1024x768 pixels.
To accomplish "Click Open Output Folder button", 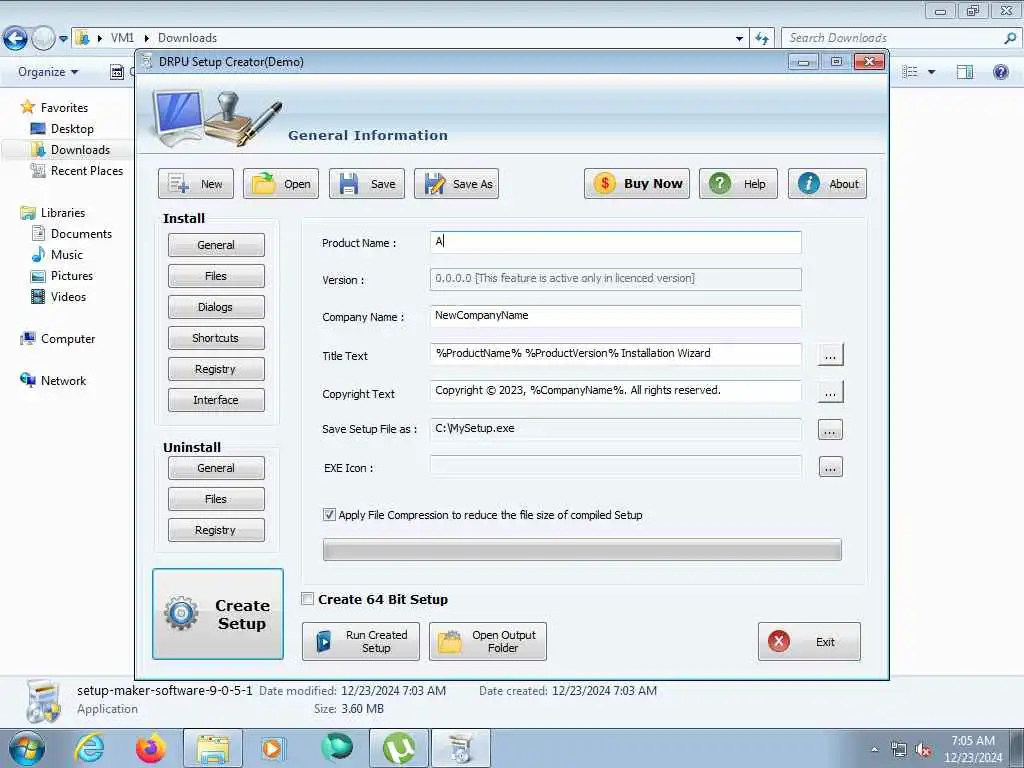I will coord(487,641).
